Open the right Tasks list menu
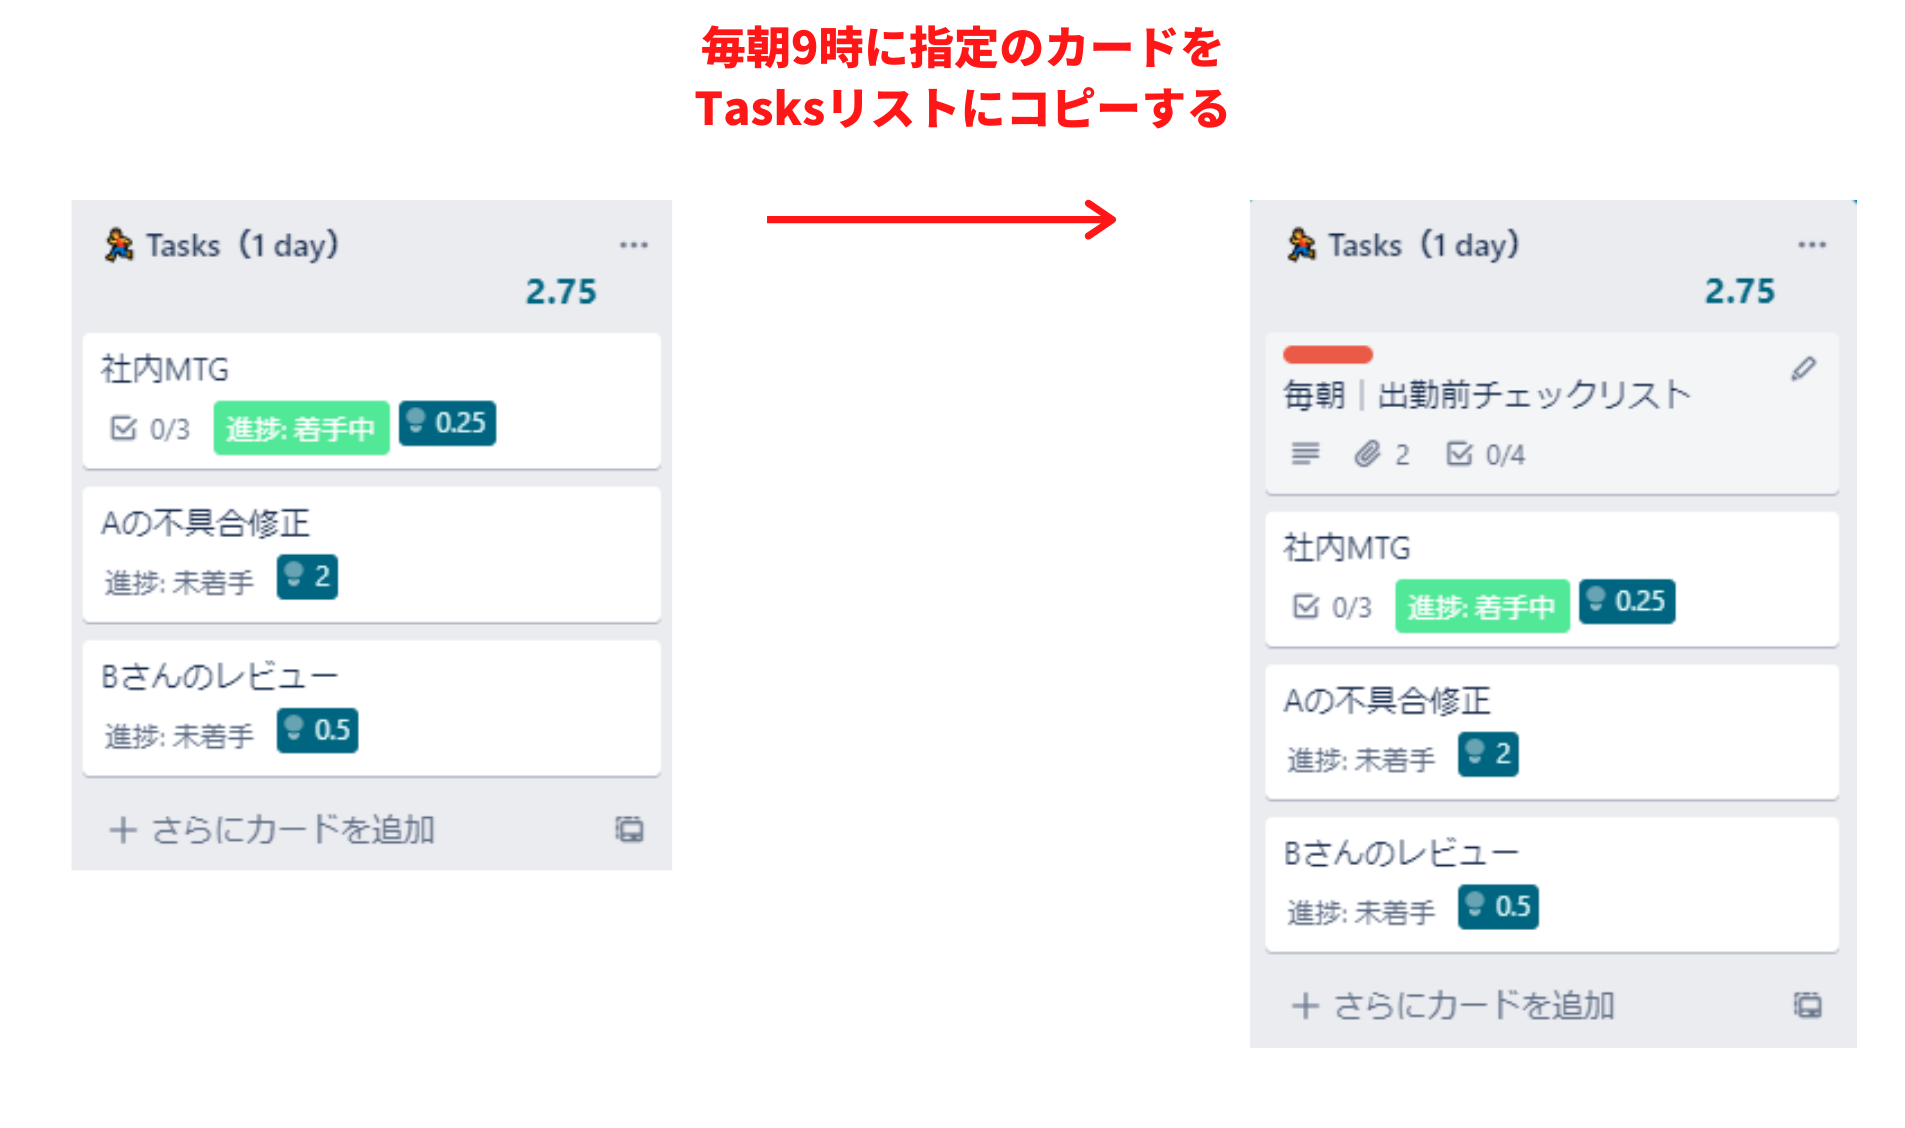This screenshot has width=1905, height=1128. pyautogui.click(x=1813, y=243)
